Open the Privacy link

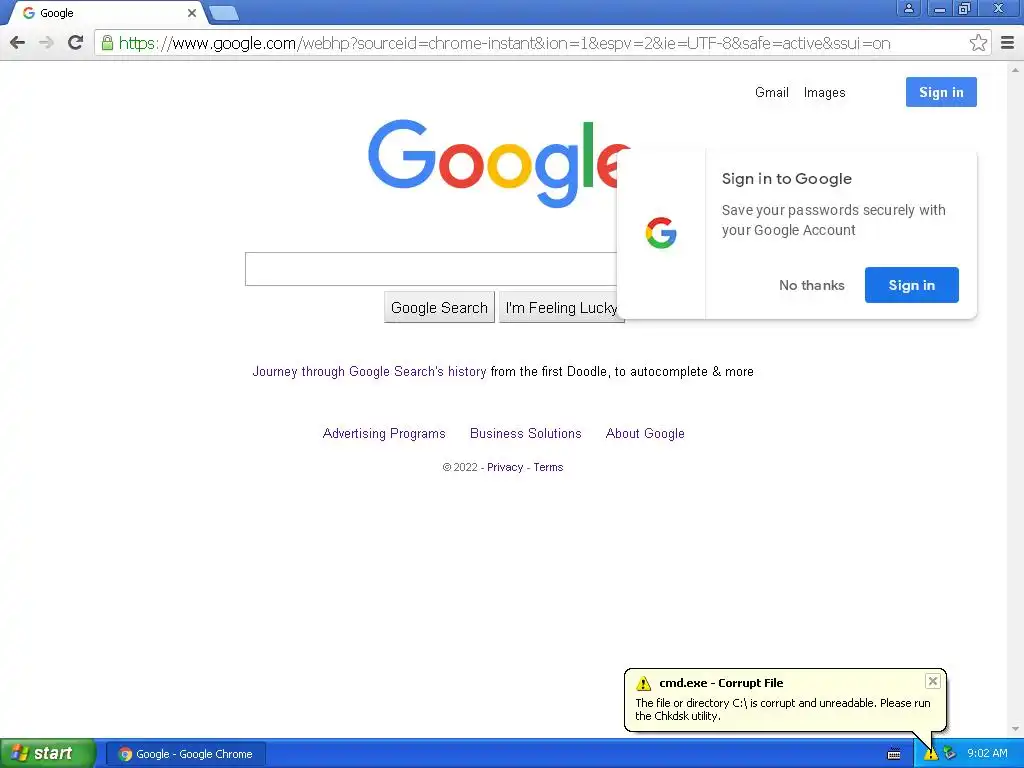click(505, 468)
